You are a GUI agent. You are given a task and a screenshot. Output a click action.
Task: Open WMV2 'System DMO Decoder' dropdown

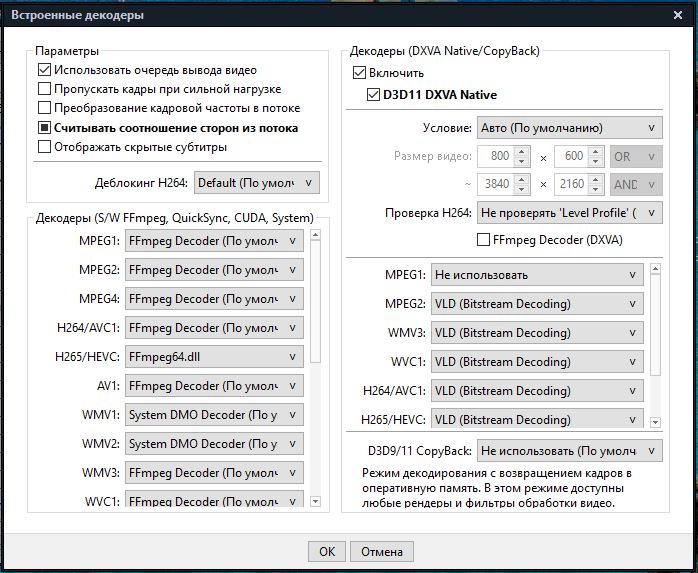214,443
